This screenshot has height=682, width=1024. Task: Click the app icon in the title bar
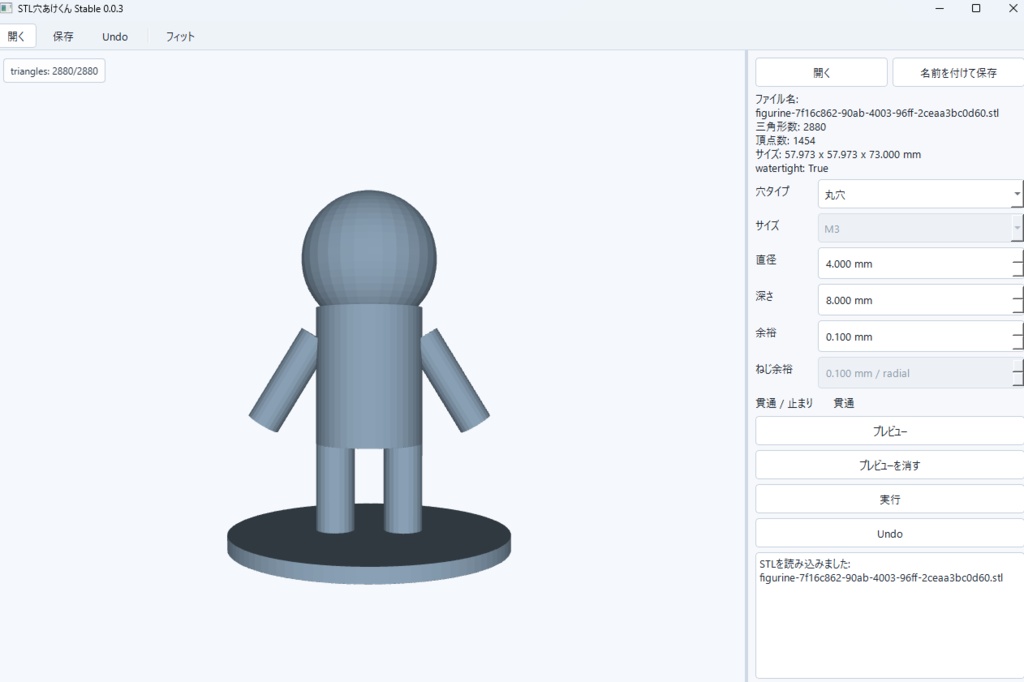click(x=7, y=8)
